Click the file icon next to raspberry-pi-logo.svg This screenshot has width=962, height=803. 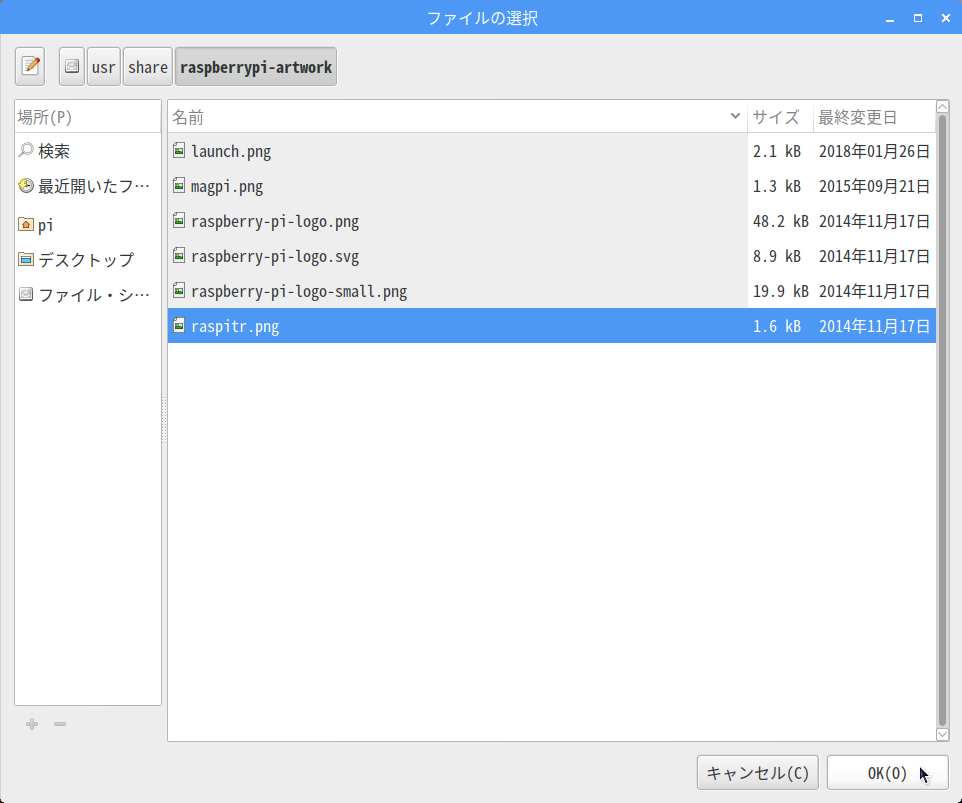click(179, 255)
